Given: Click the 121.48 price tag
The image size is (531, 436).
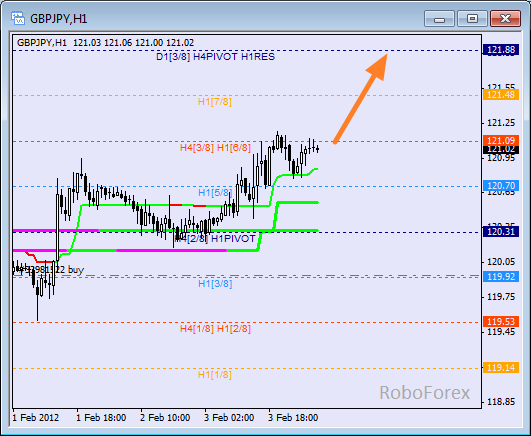Looking at the screenshot, I should pyautogui.click(x=501, y=95).
